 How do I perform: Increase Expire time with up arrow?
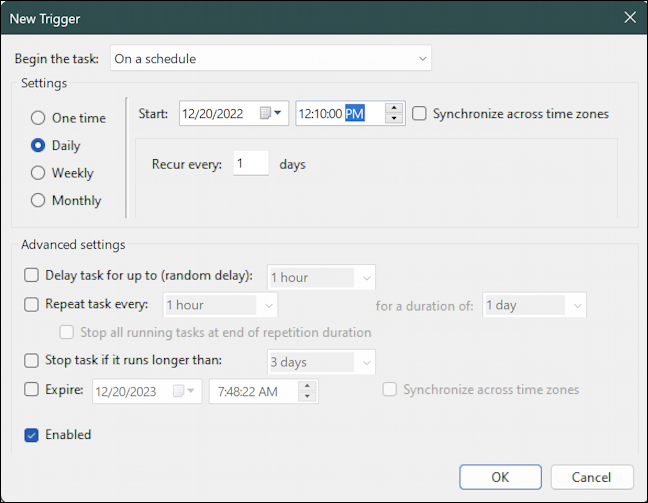pos(307,386)
